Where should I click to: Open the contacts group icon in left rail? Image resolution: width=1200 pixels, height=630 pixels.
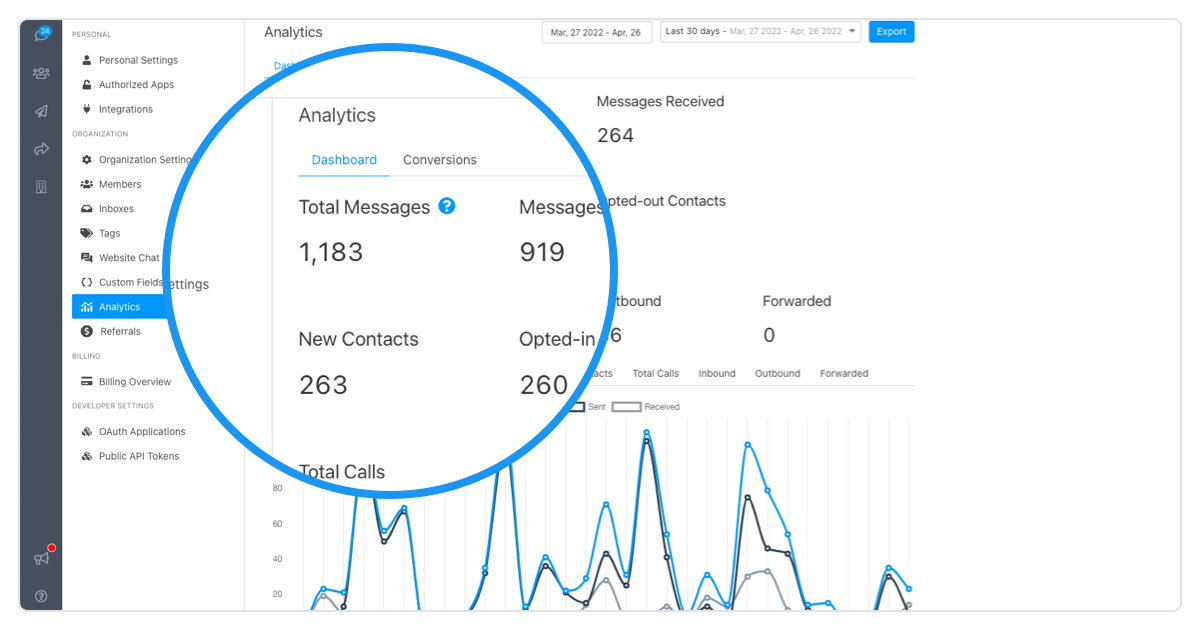[x=41, y=73]
